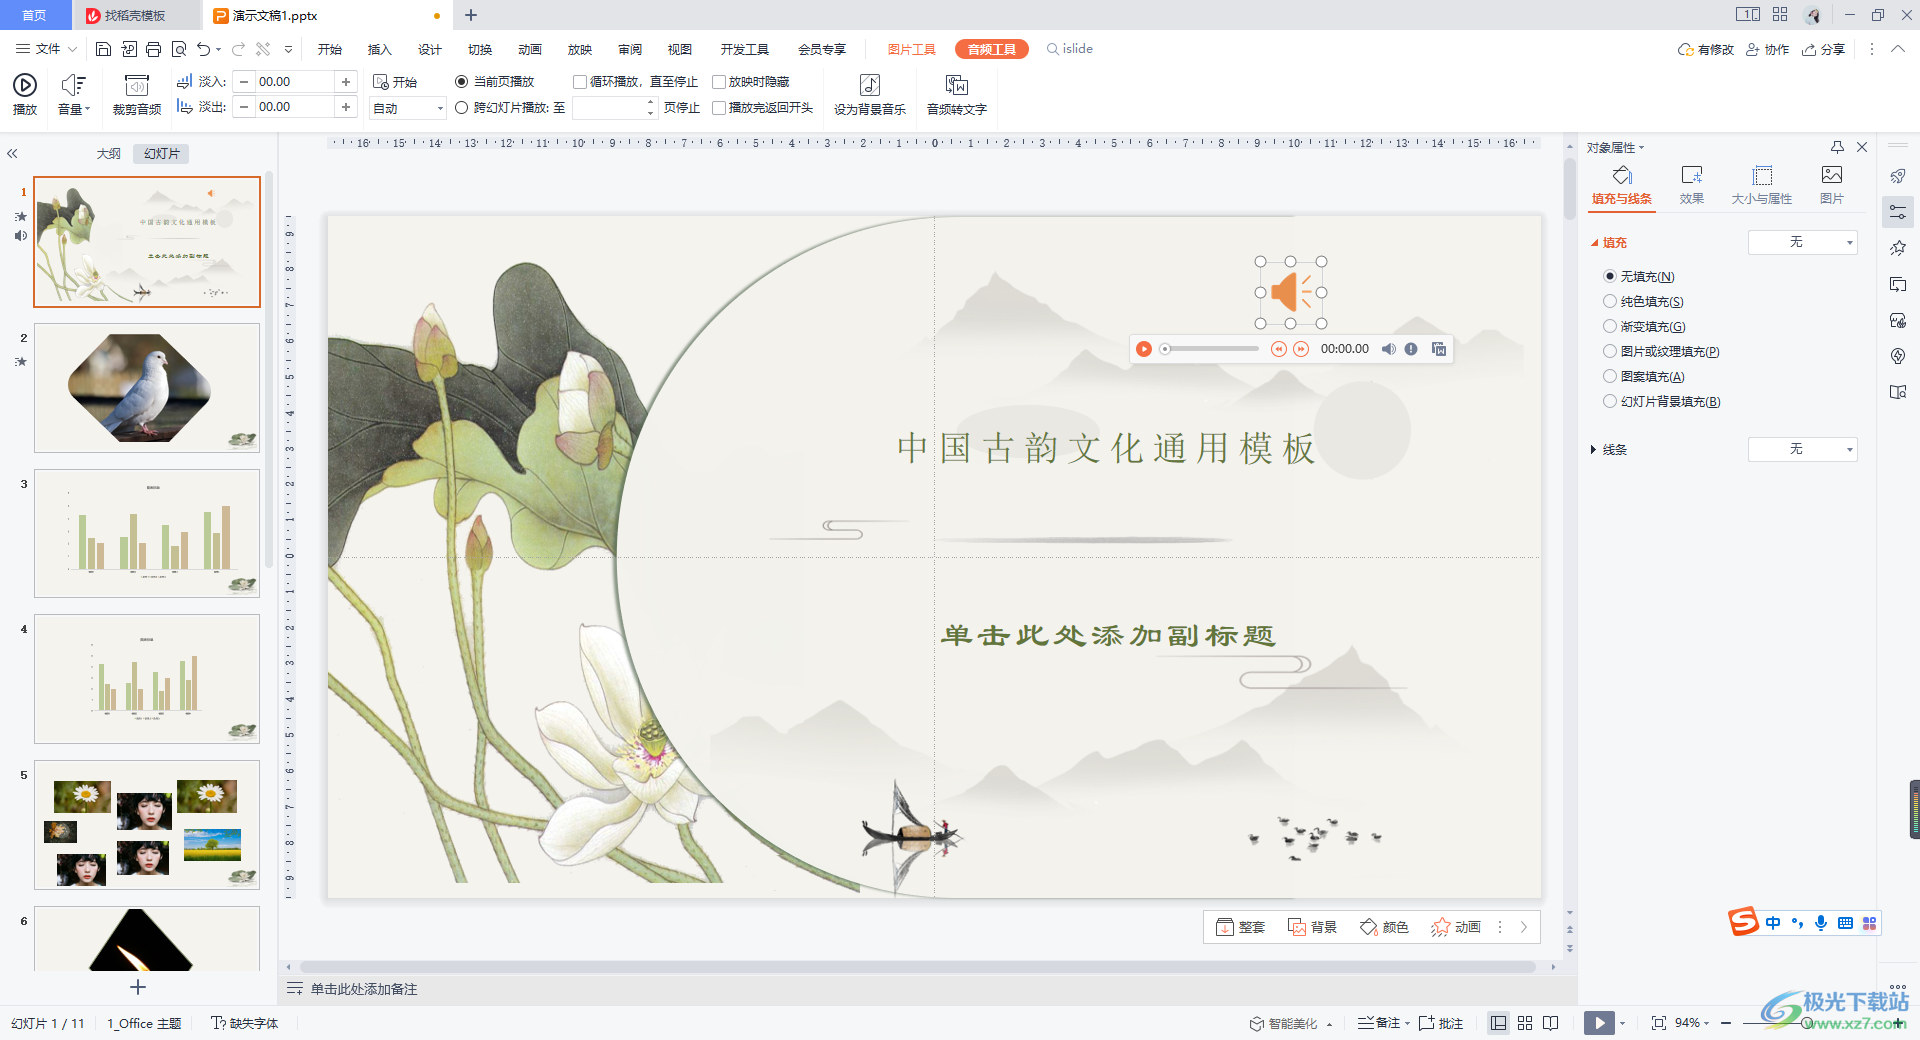Screen dimensions: 1920x1040
Task: Select the audio speaker icon on slide
Action: click(1291, 292)
